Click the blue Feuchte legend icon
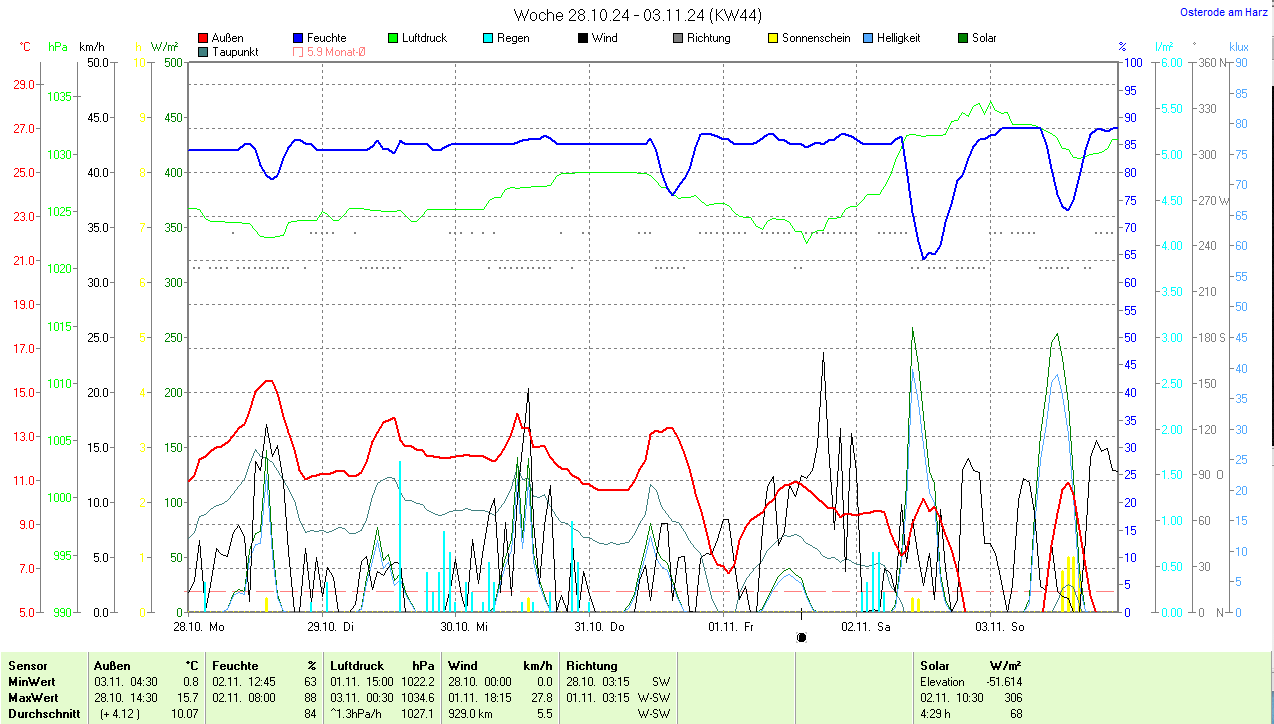Screen dimensions: 1274x724 point(298,39)
